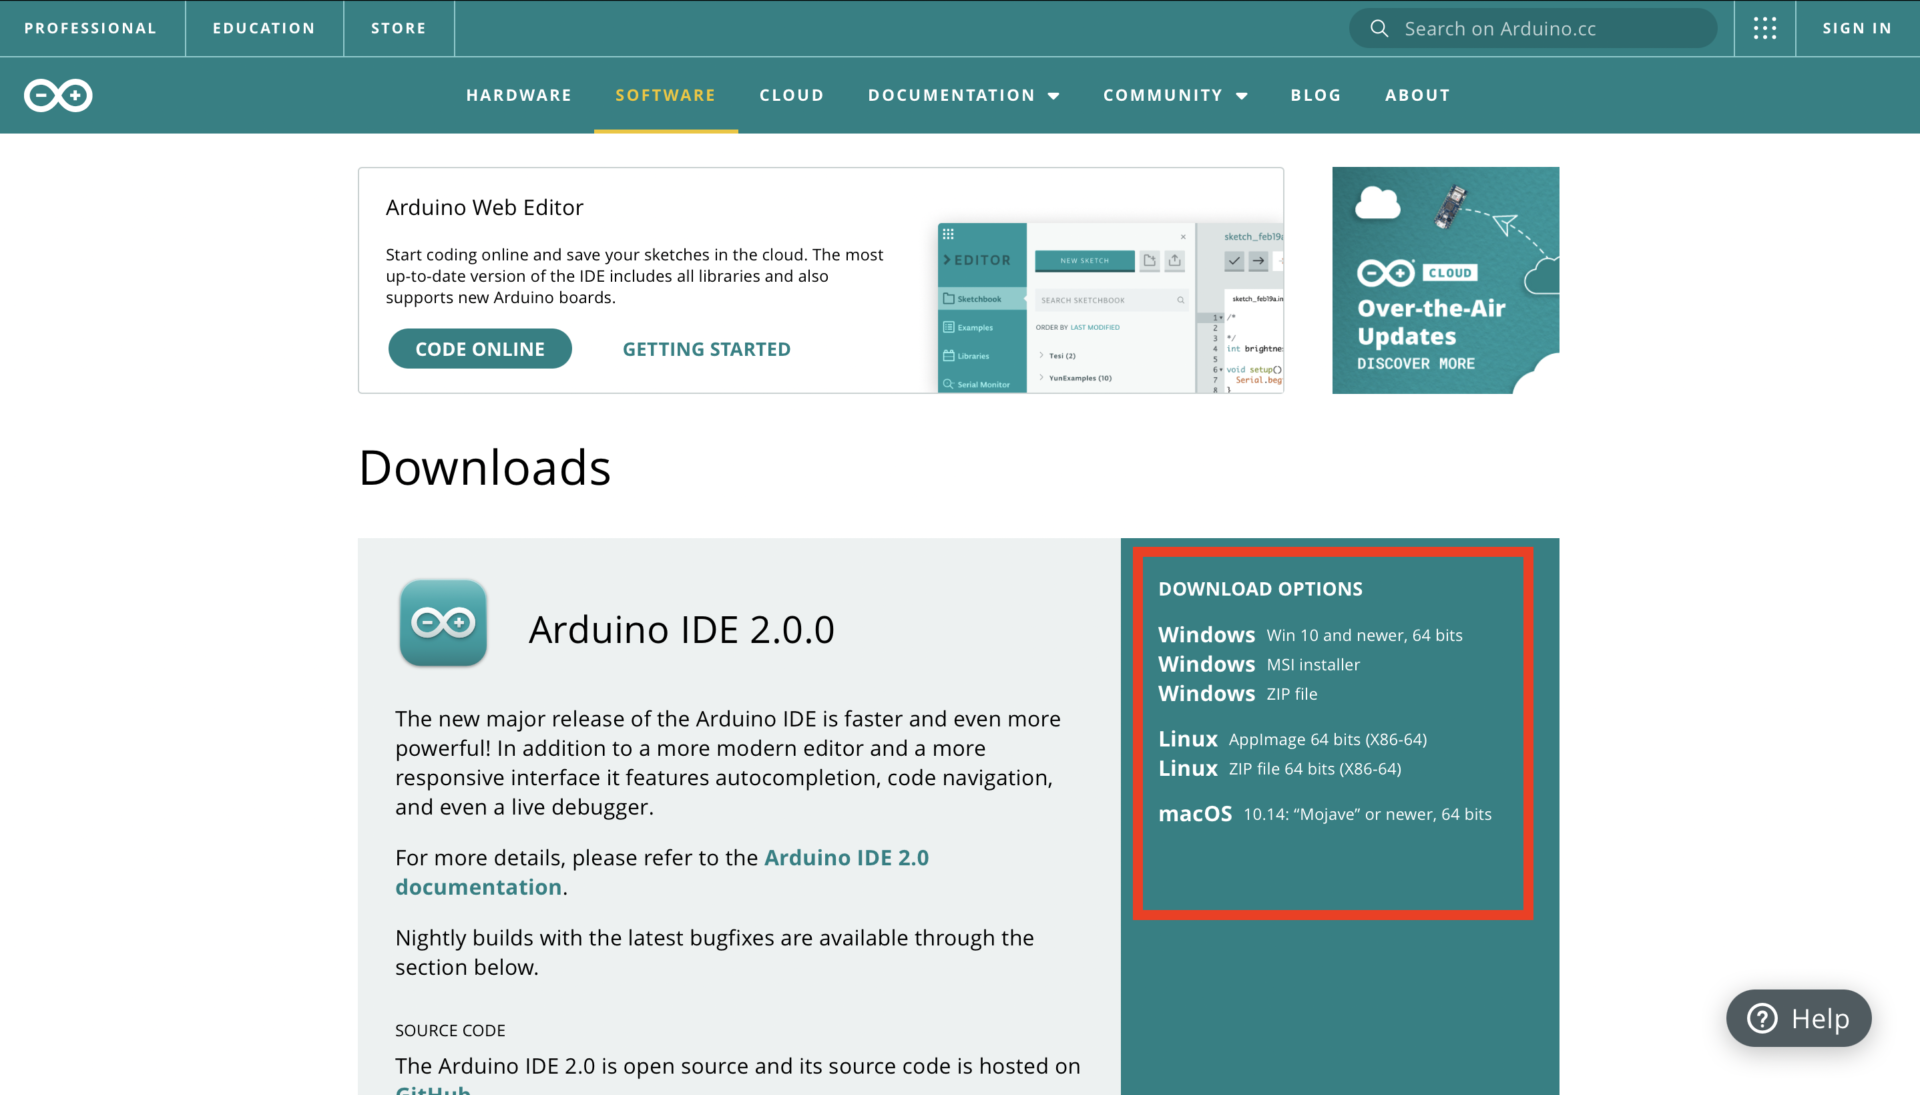Open the Over-the-Air Updates cloud banner

tap(1445, 280)
